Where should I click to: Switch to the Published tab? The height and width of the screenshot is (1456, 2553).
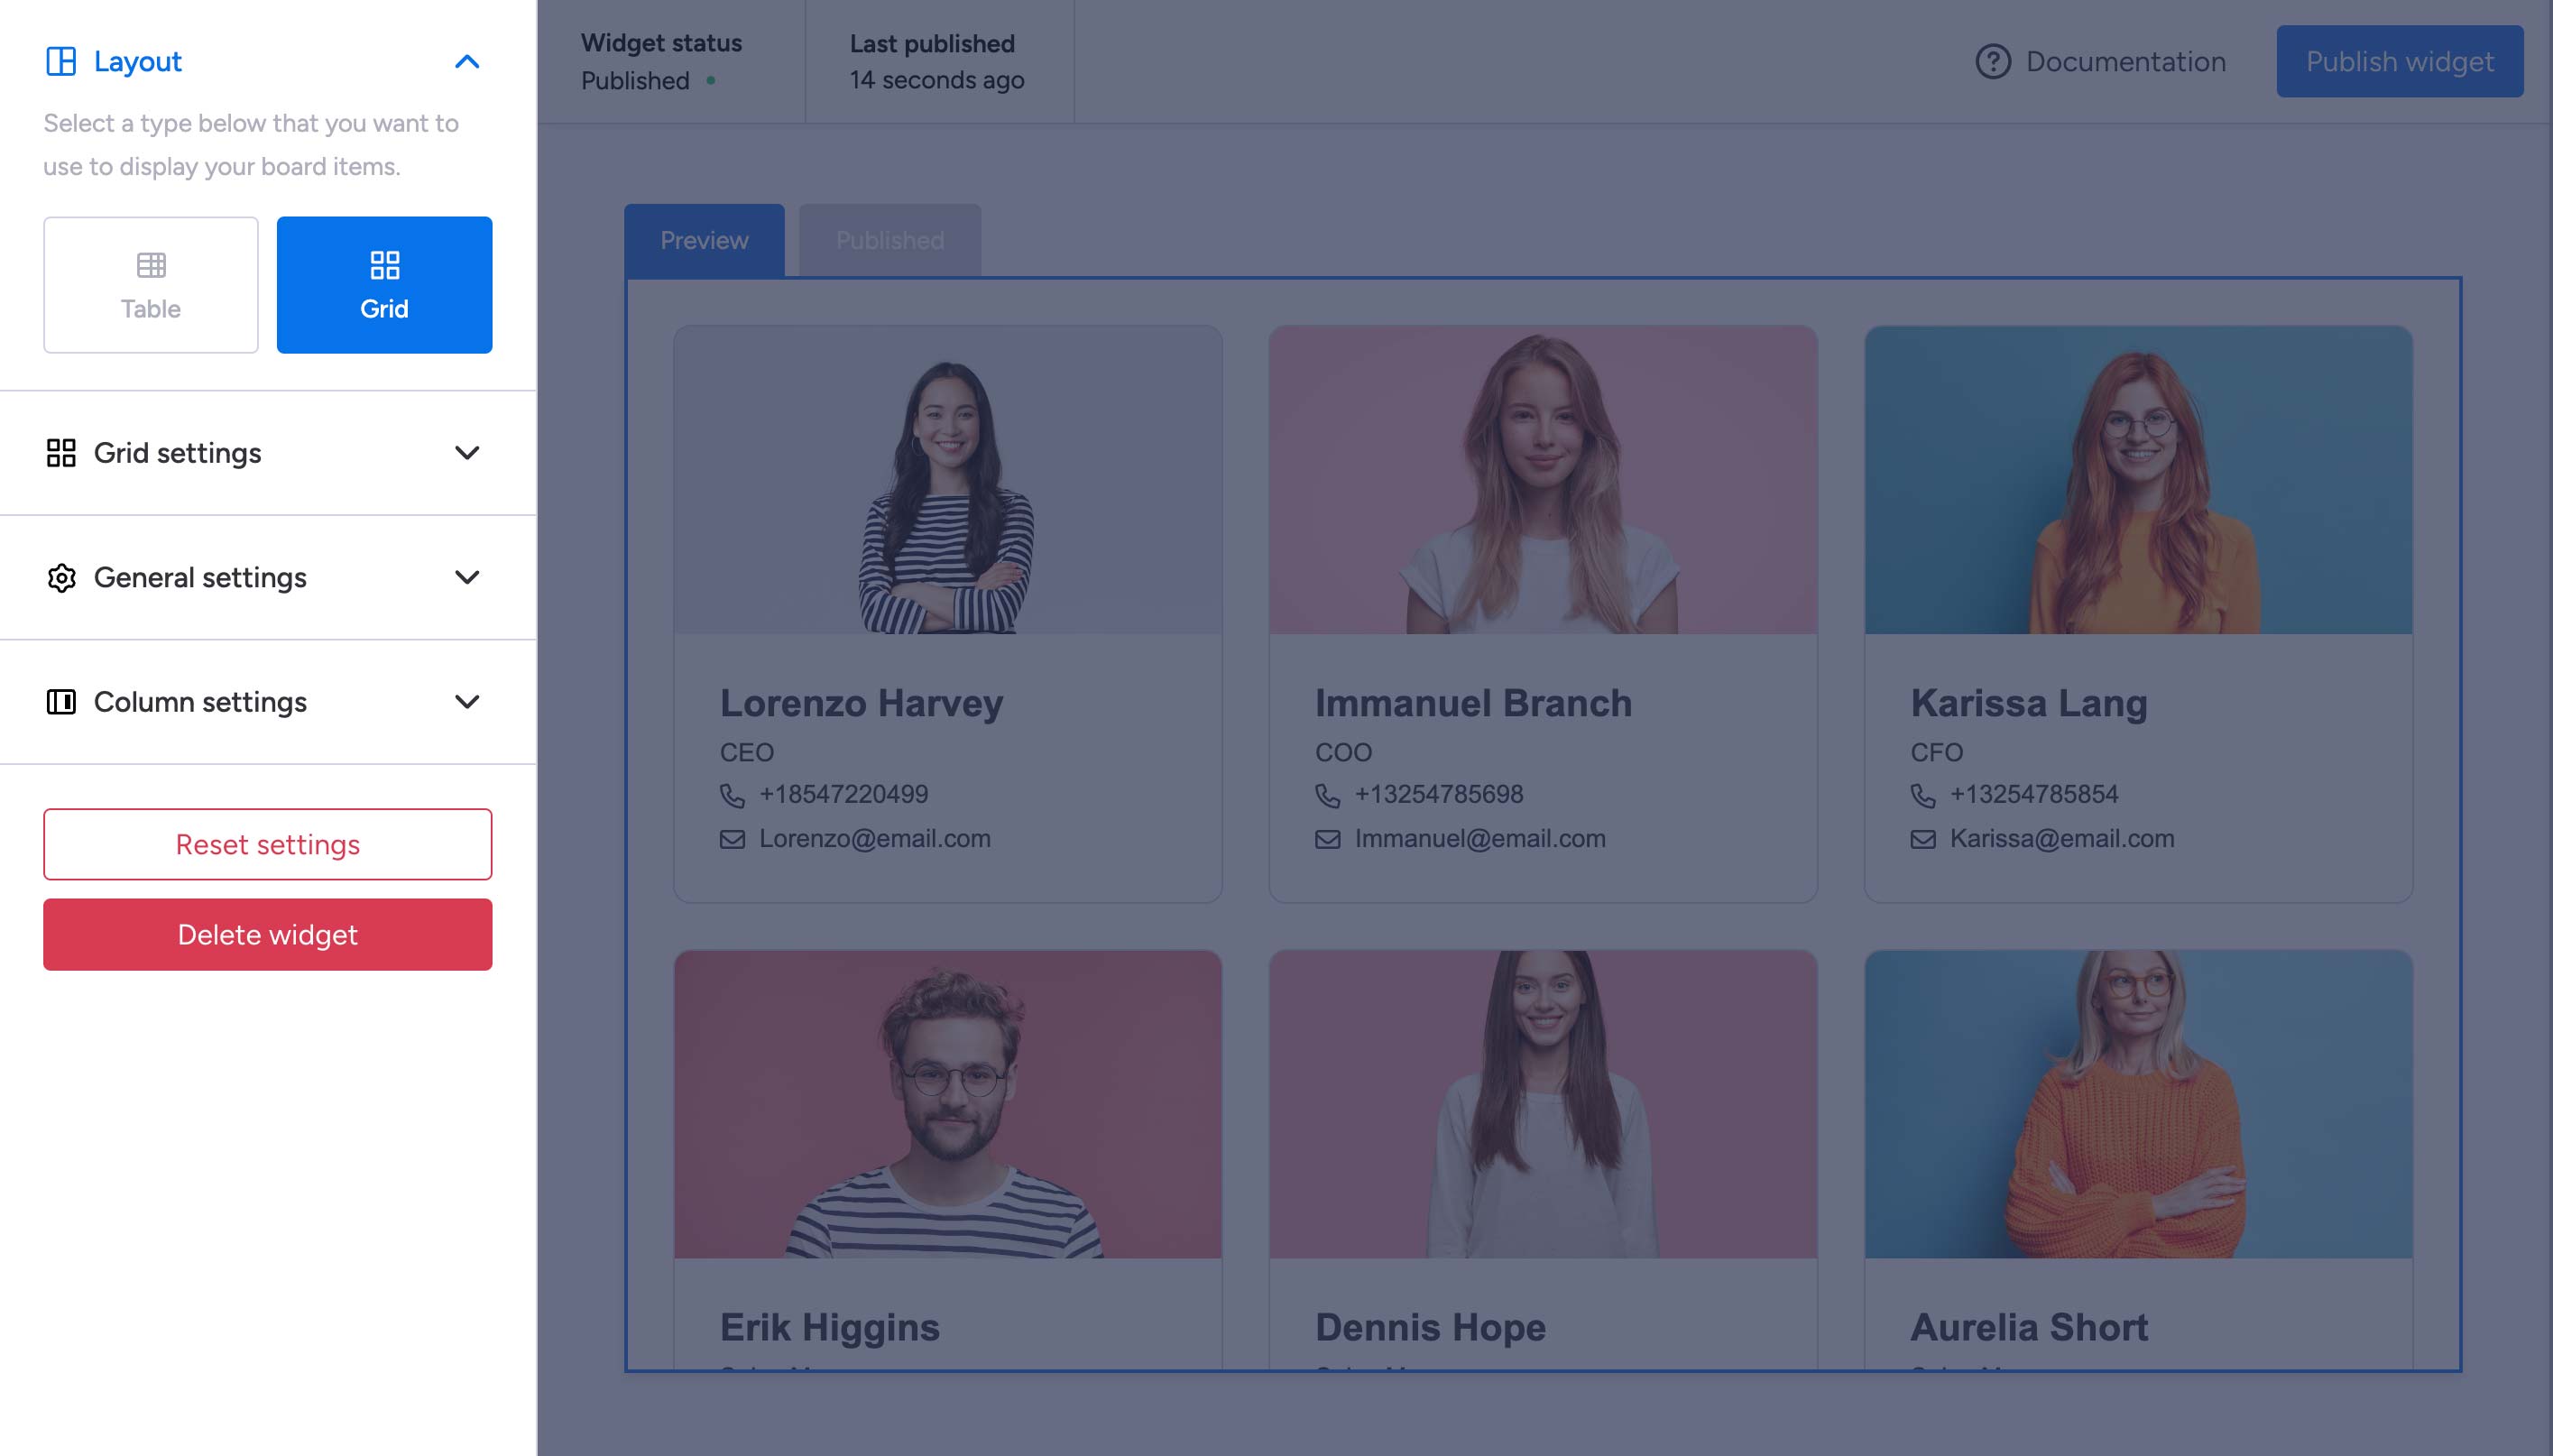click(889, 241)
